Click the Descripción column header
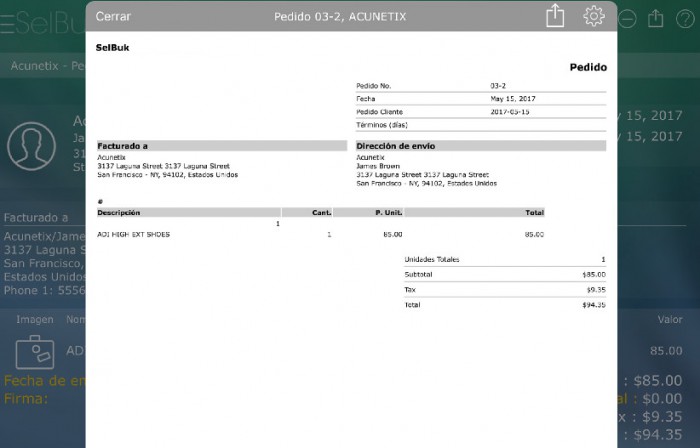700x448 pixels. (118, 212)
